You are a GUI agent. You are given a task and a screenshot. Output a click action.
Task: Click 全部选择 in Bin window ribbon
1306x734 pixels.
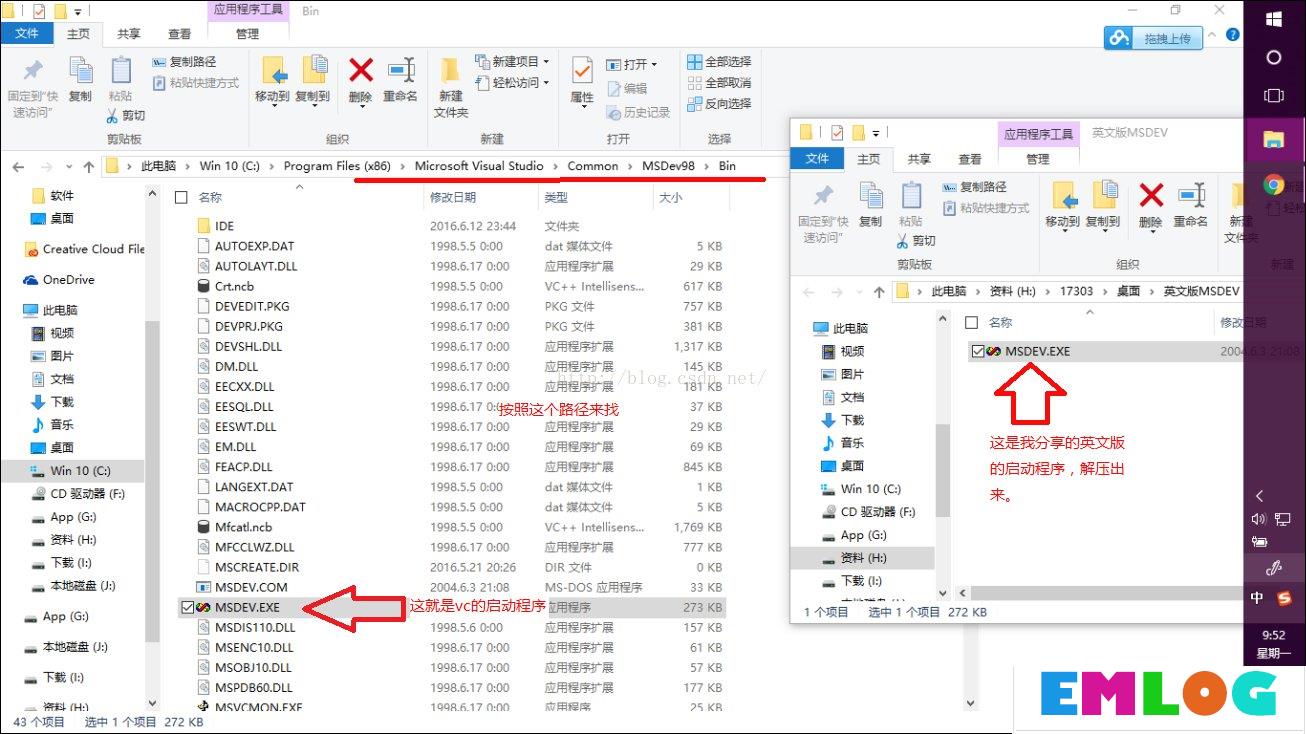point(719,62)
